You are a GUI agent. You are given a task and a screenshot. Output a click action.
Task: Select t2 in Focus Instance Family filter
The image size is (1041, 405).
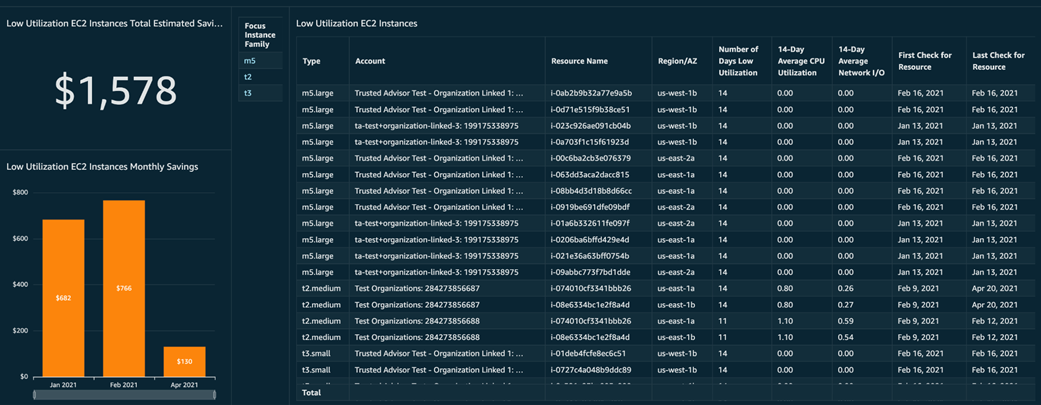(x=249, y=77)
